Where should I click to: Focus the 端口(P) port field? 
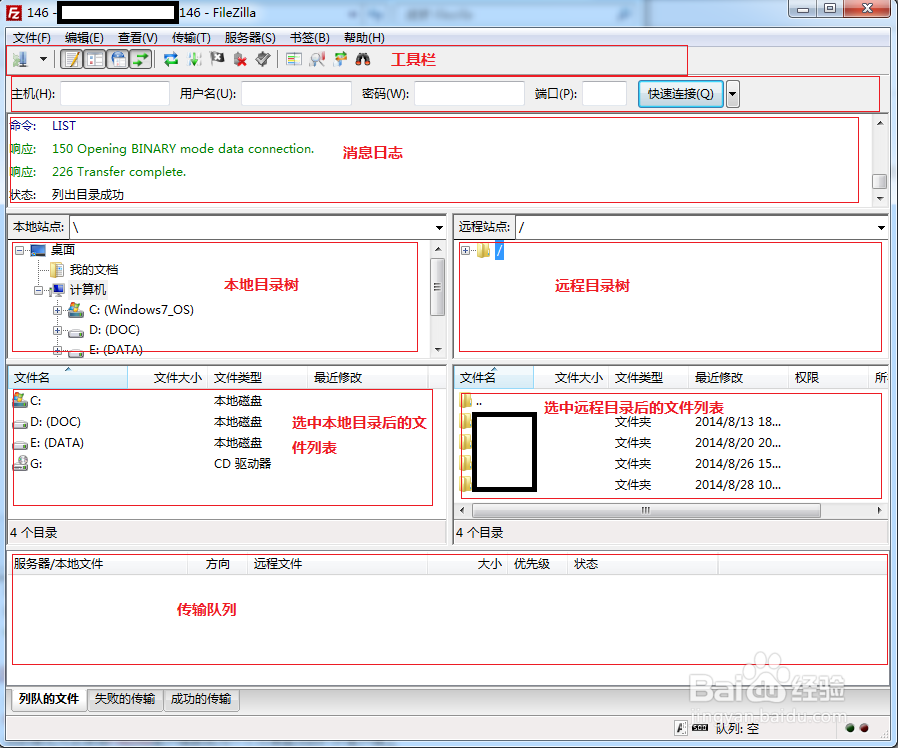point(604,93)
